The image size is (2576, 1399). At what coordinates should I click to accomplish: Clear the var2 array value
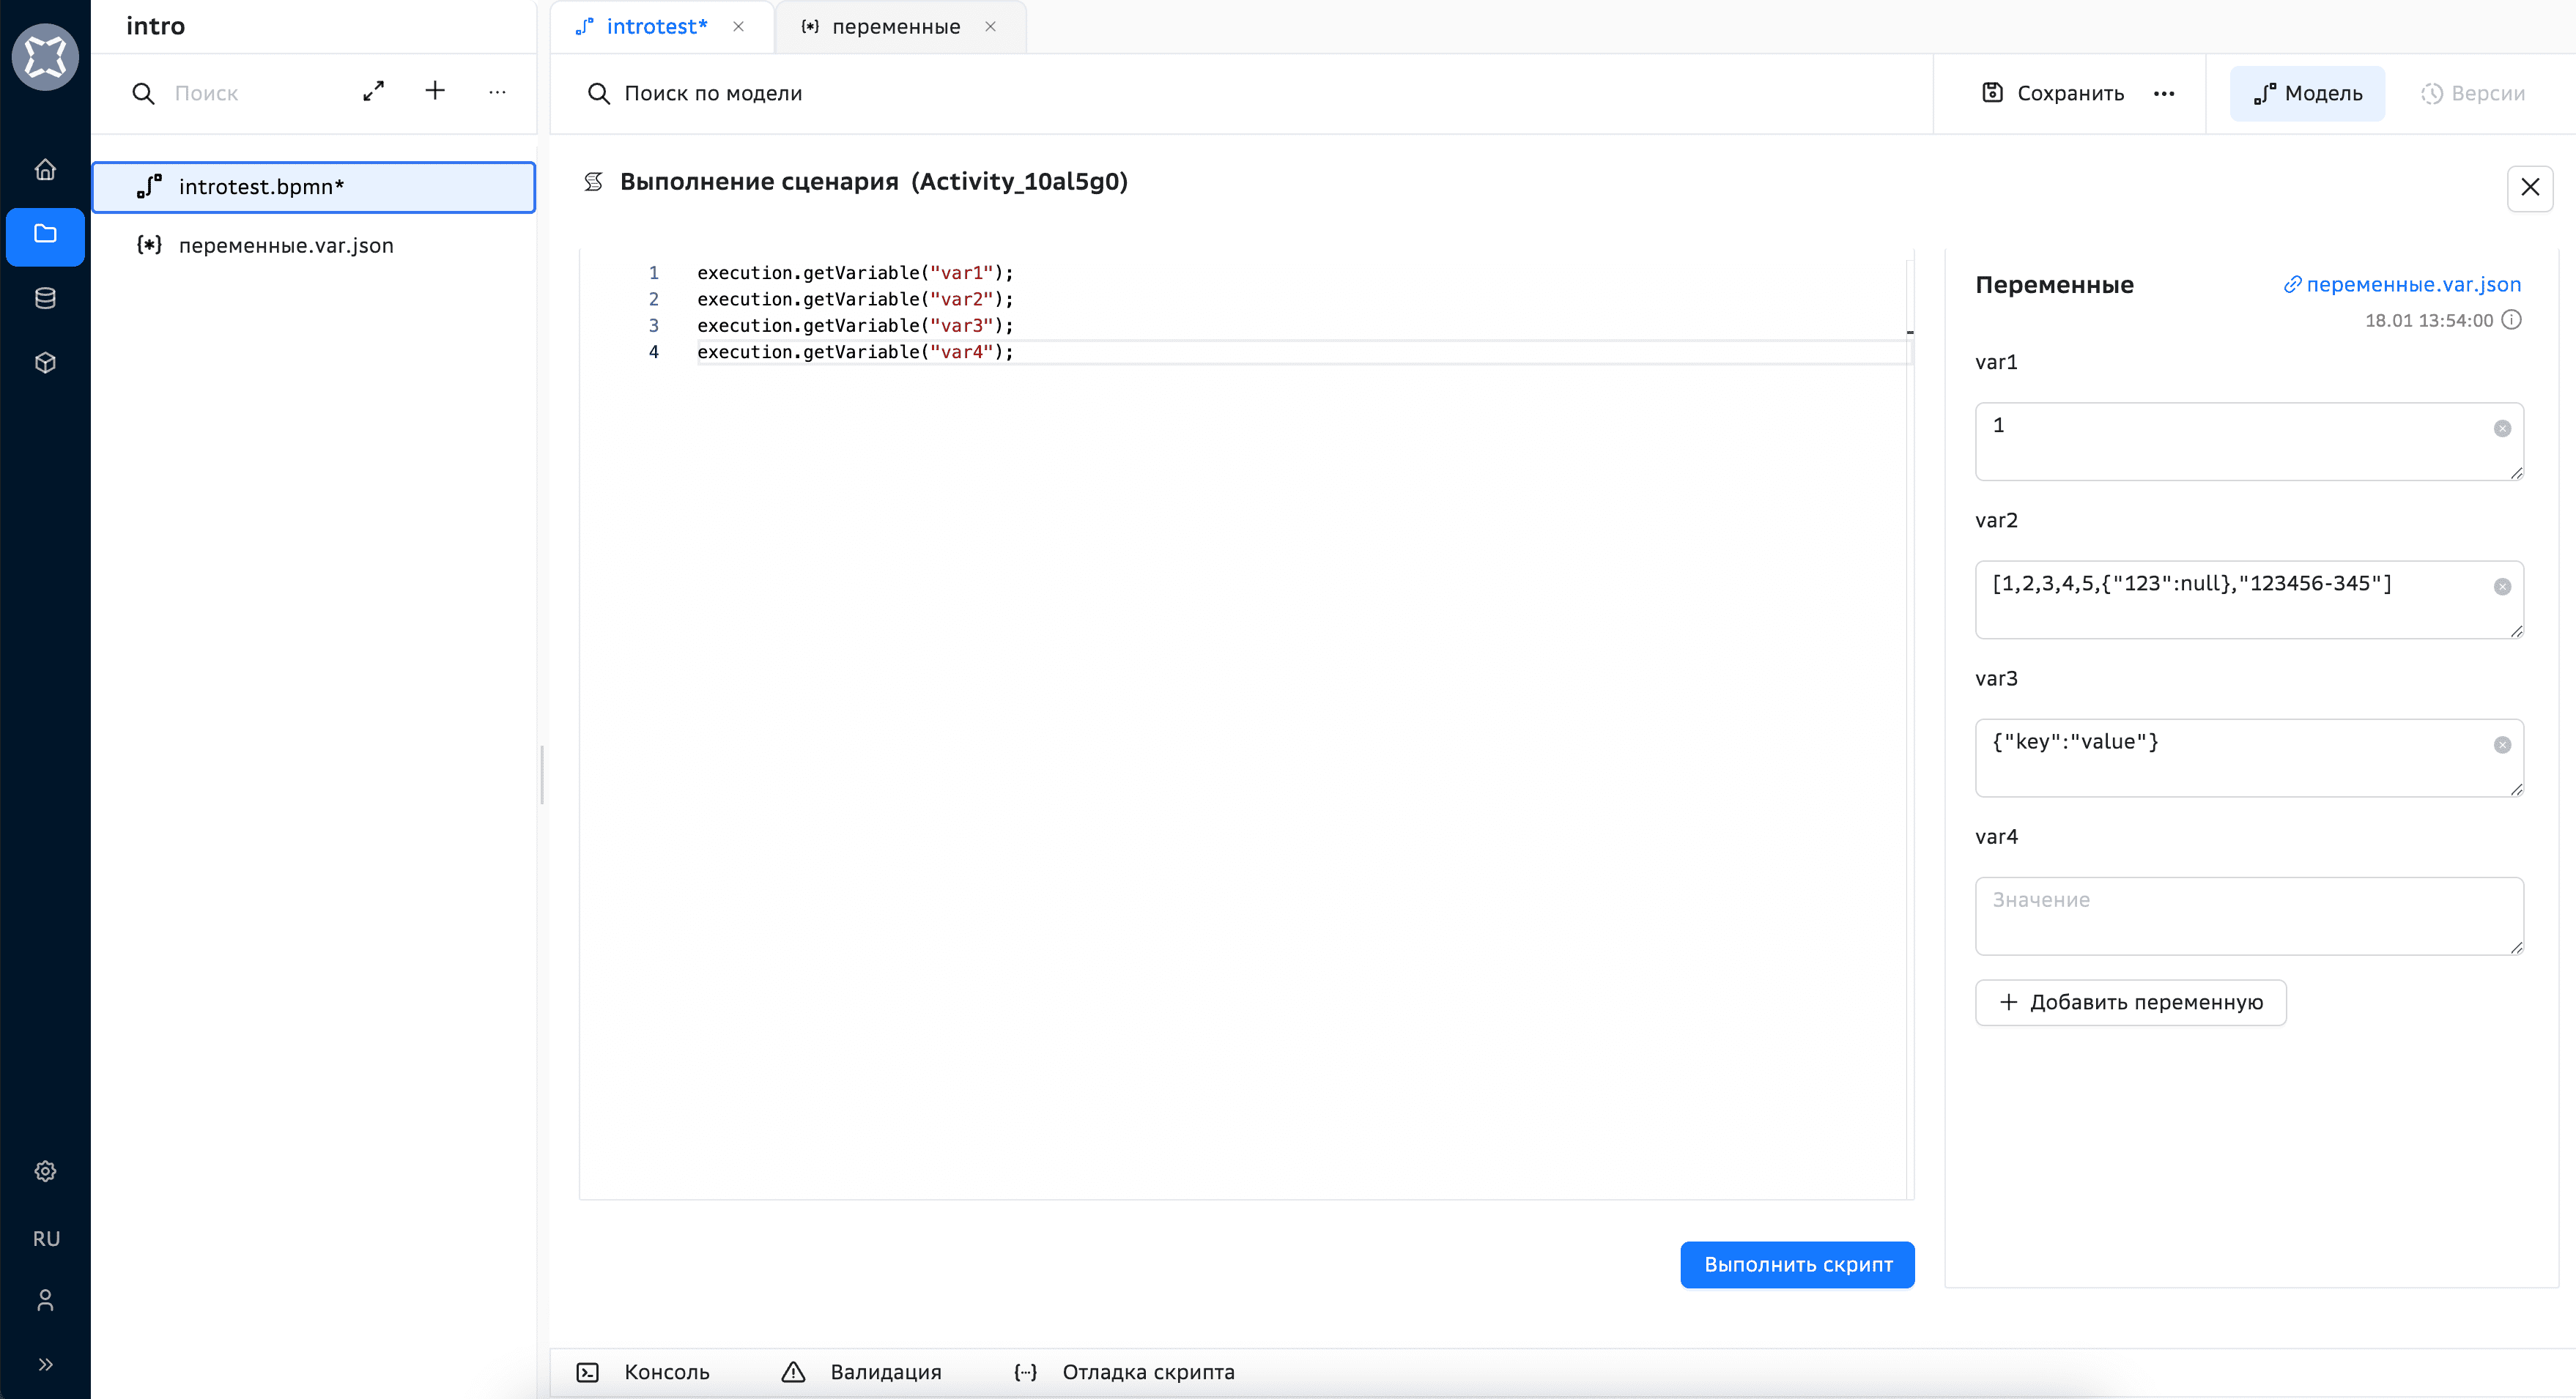tap(2503, 586)
